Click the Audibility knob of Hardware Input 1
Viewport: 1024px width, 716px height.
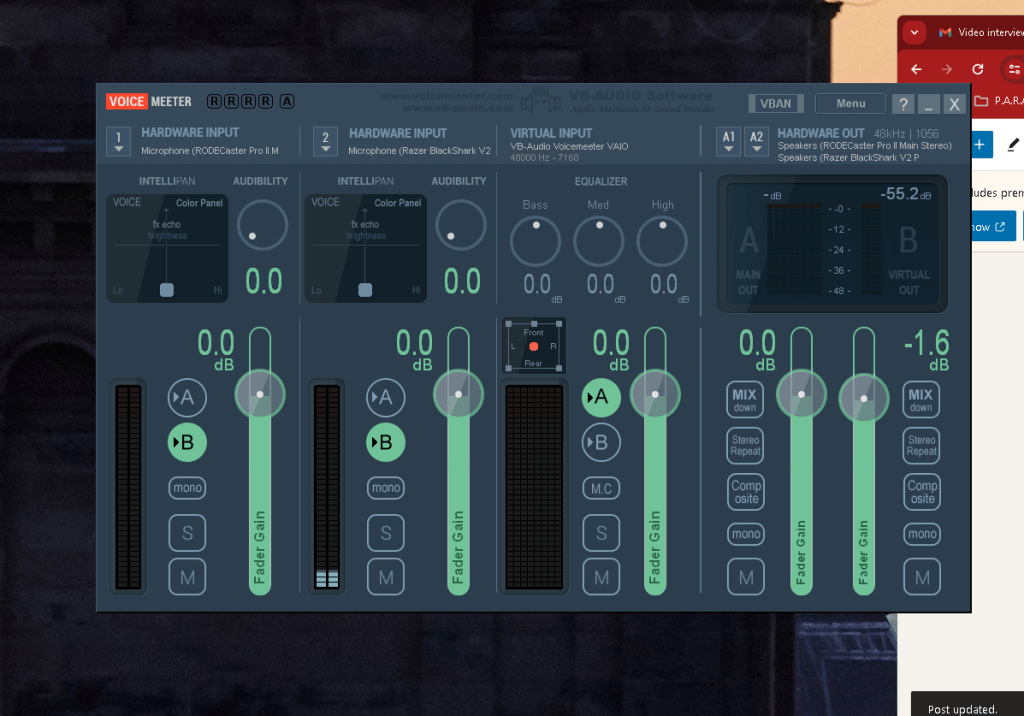click(263, 225)
